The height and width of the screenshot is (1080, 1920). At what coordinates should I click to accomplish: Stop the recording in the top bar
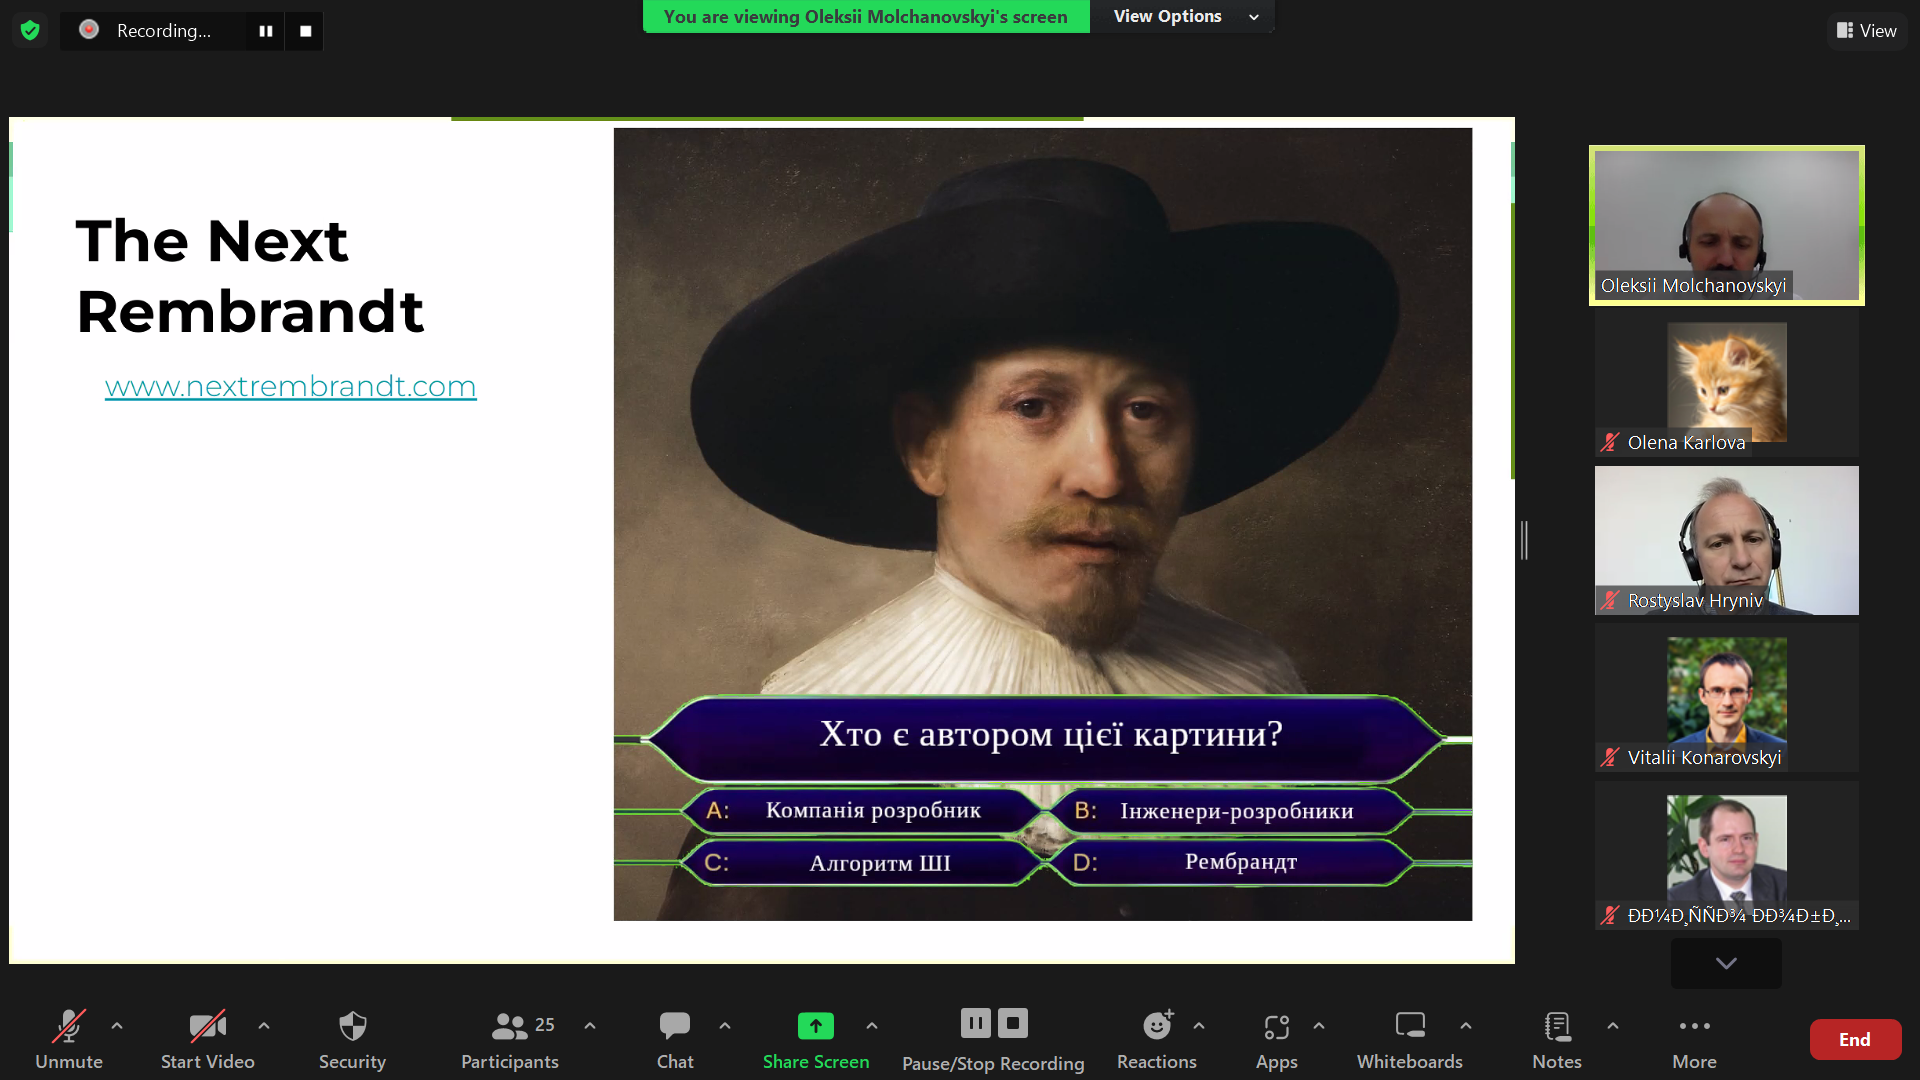tap(306, 31)
